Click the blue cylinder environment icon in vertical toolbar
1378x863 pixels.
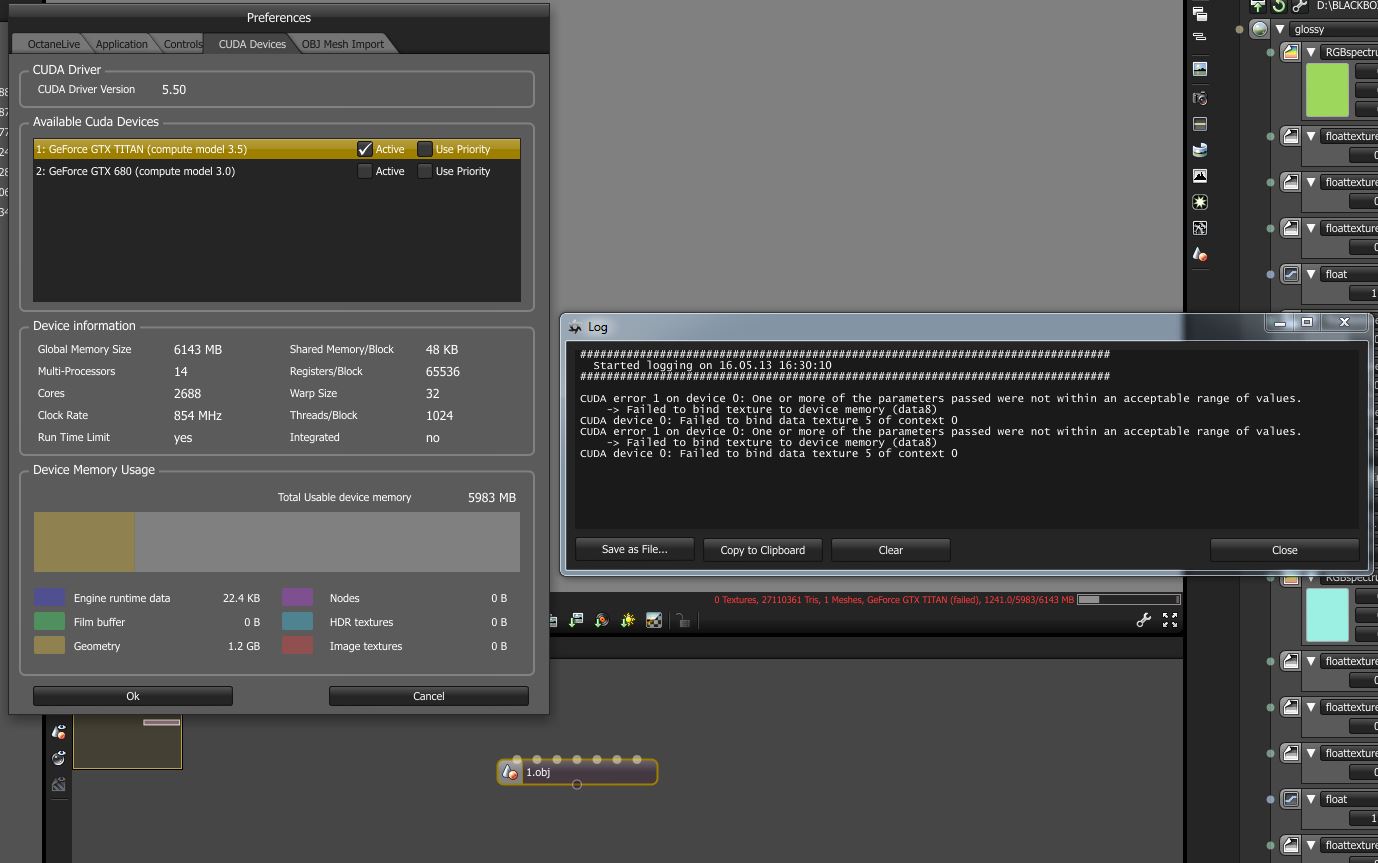click(x=1200, y=150)
